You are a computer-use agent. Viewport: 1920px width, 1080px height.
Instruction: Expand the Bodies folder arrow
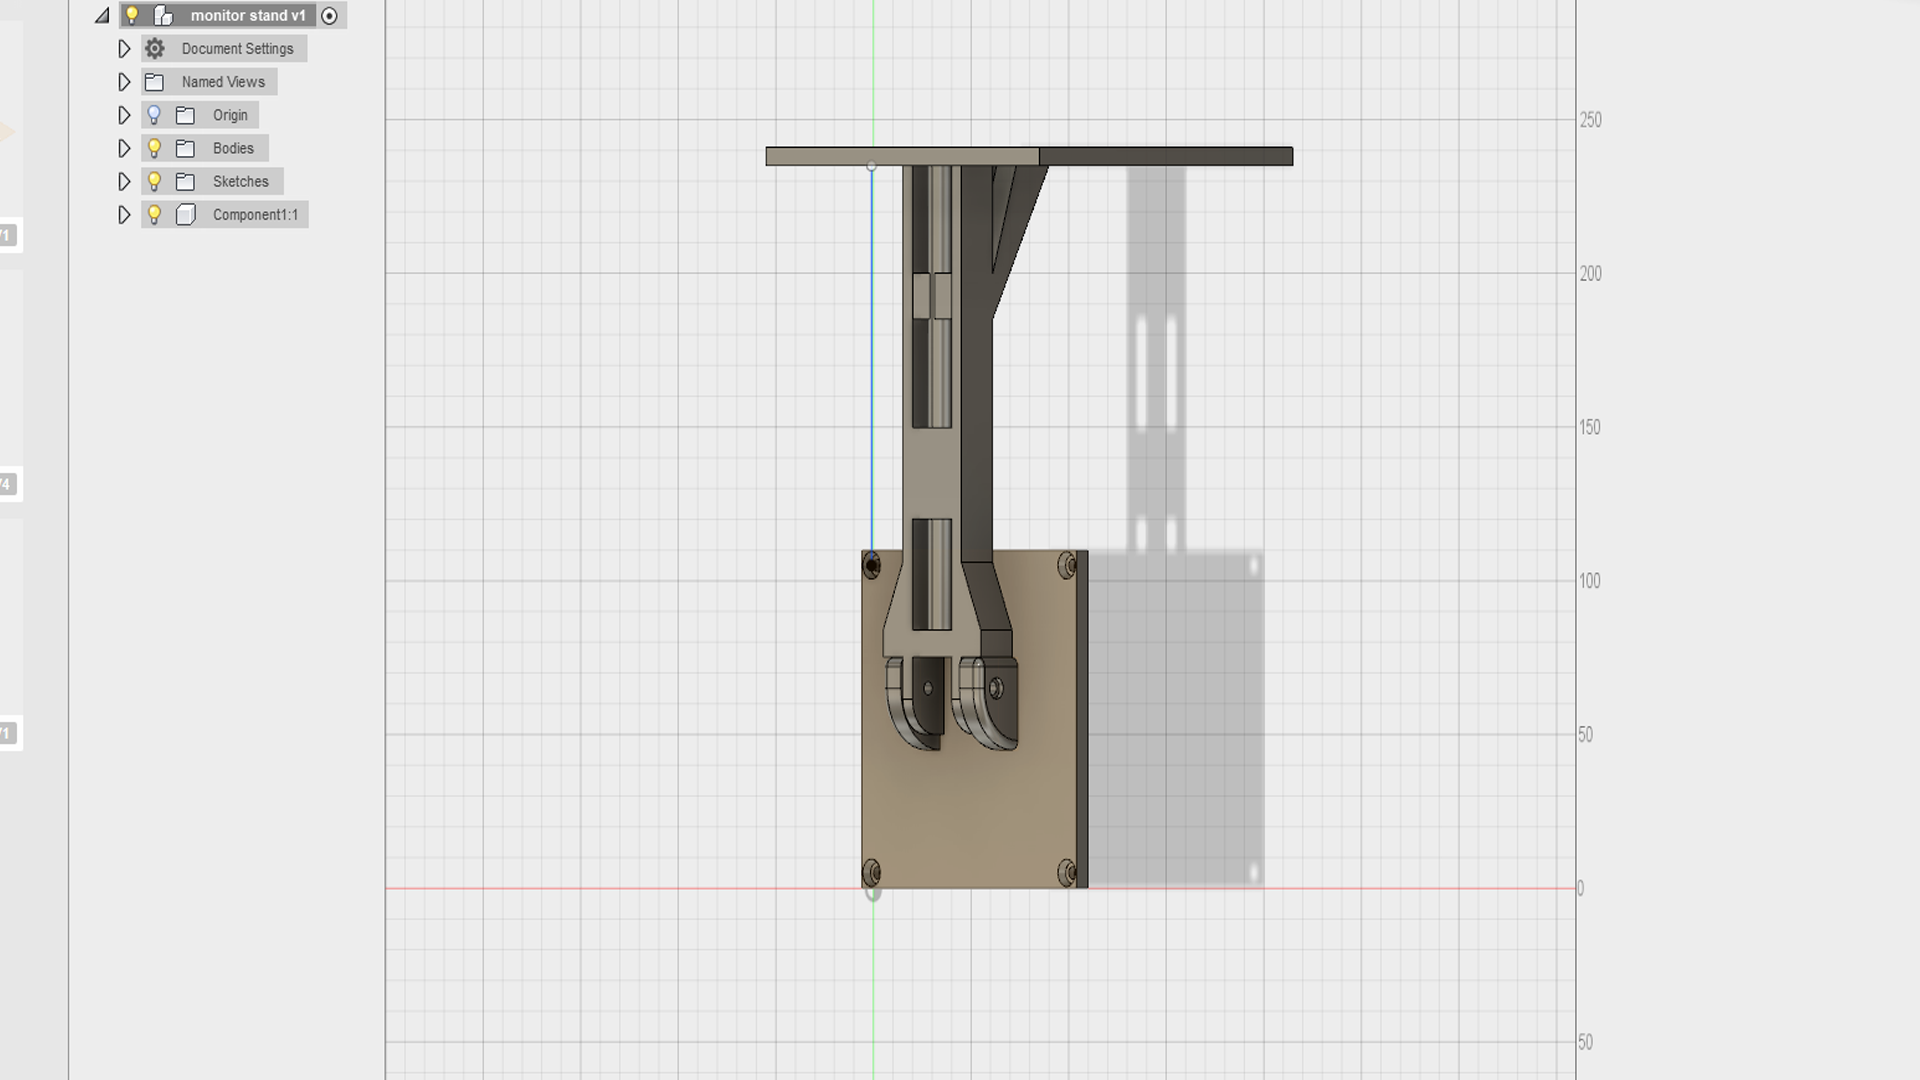click(124, 148)
